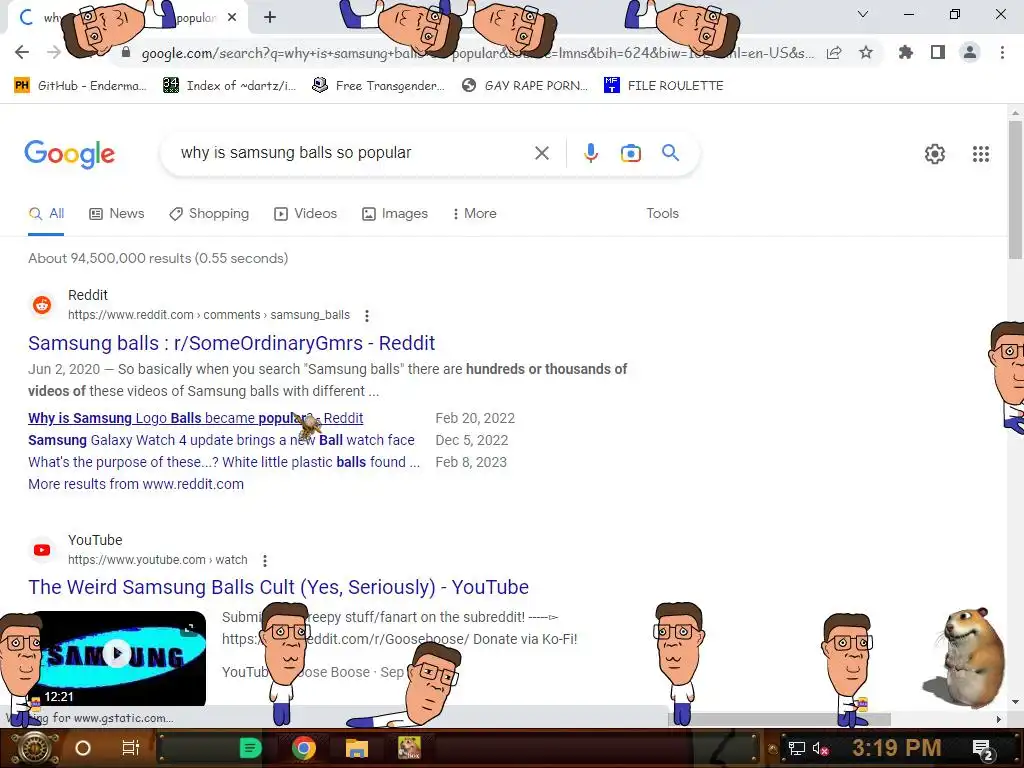
Task: Open the Chrome three-dot menu
Action: click(1002, 52)
